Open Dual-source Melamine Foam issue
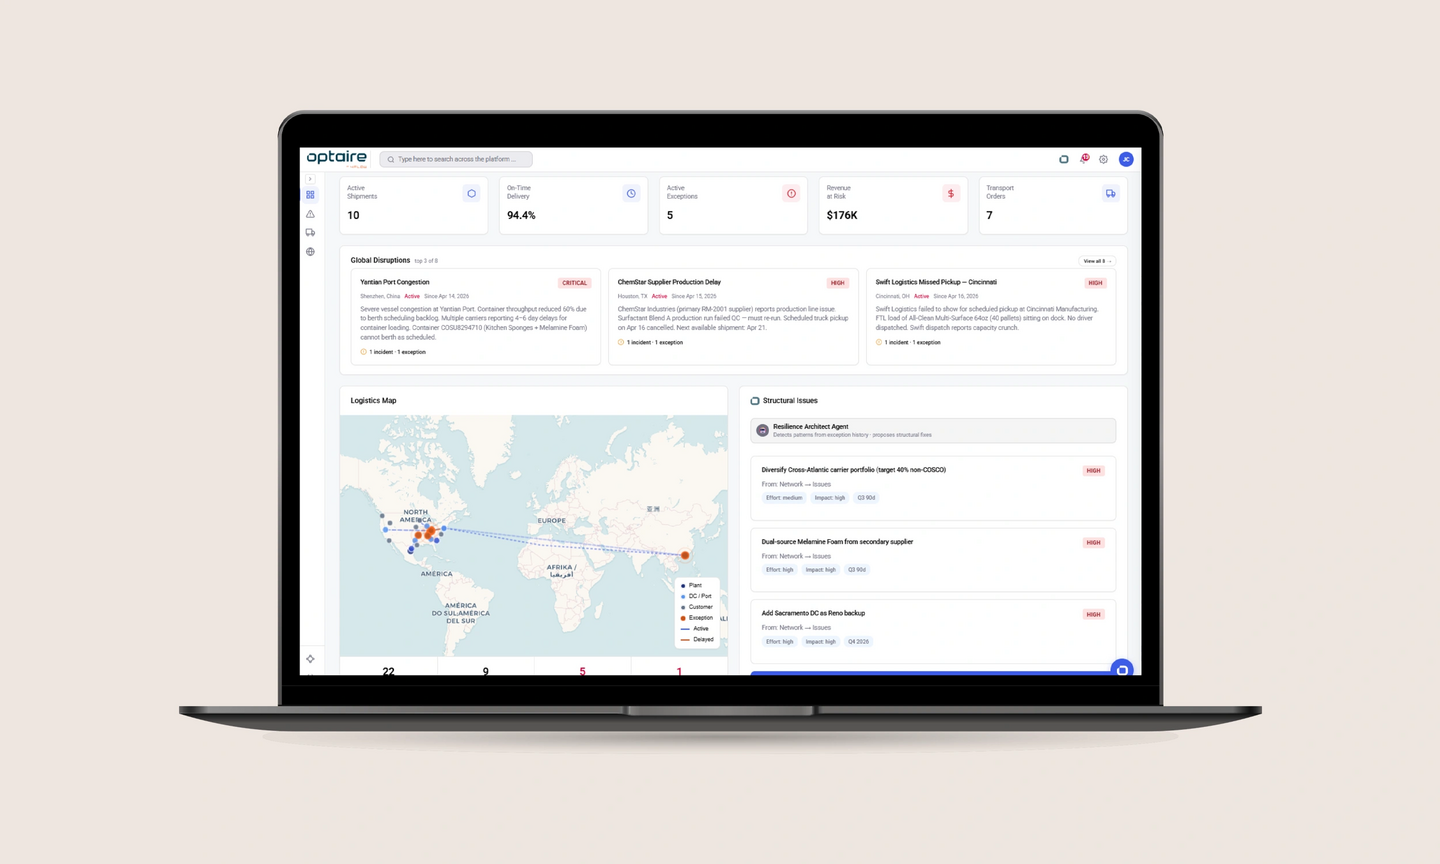Viewport: 1440px width, 864px height. click(837, 542)
